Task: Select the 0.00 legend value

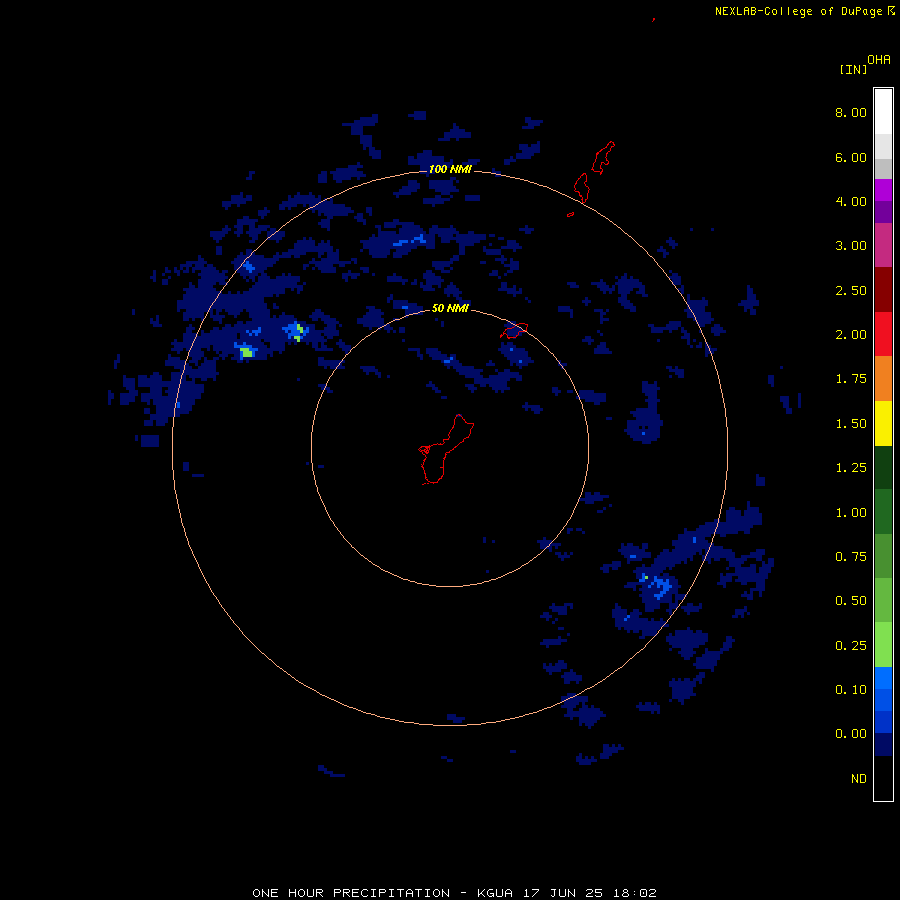Action: 851,734
